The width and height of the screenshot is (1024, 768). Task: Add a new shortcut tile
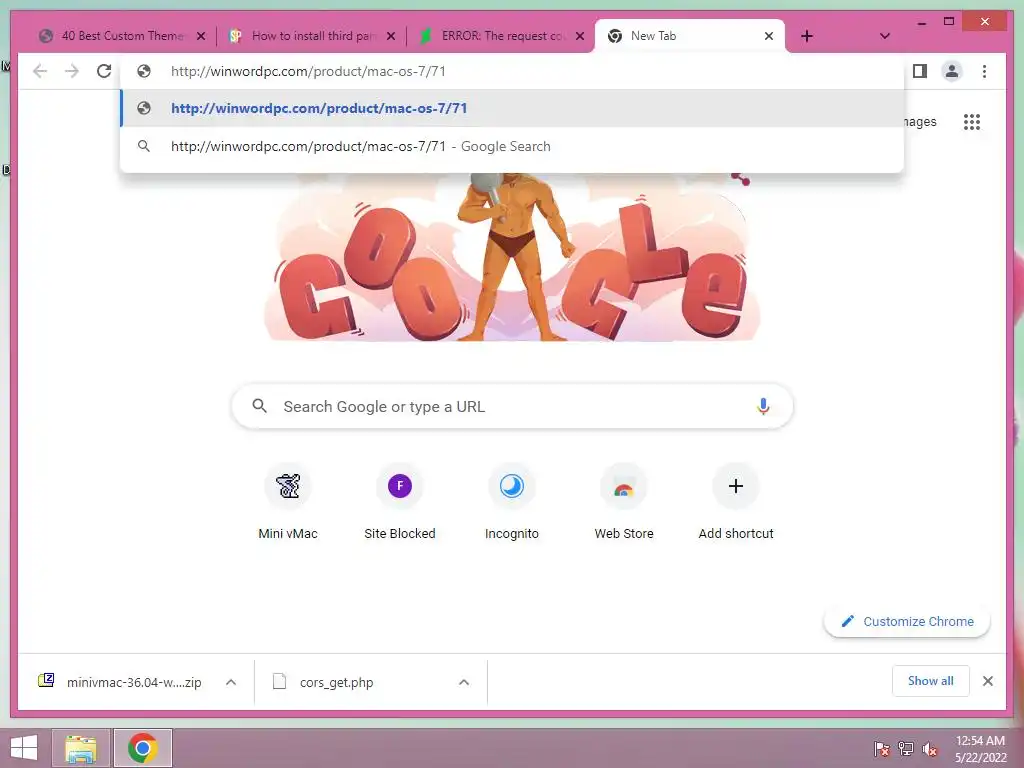[735, 502]
